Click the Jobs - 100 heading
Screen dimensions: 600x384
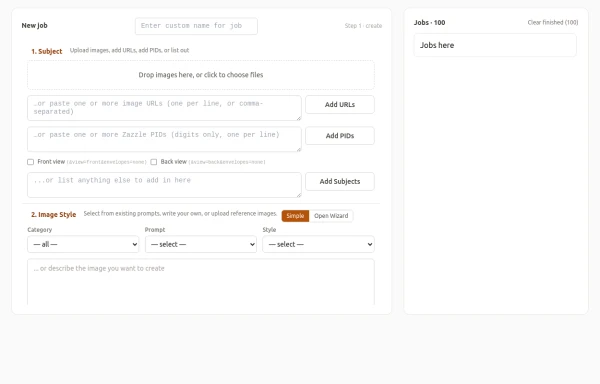click(429, 23)
